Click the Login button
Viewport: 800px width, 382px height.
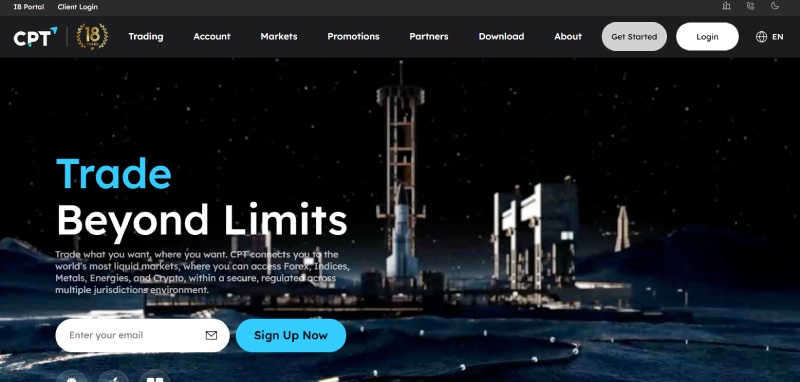pos(707,37)
